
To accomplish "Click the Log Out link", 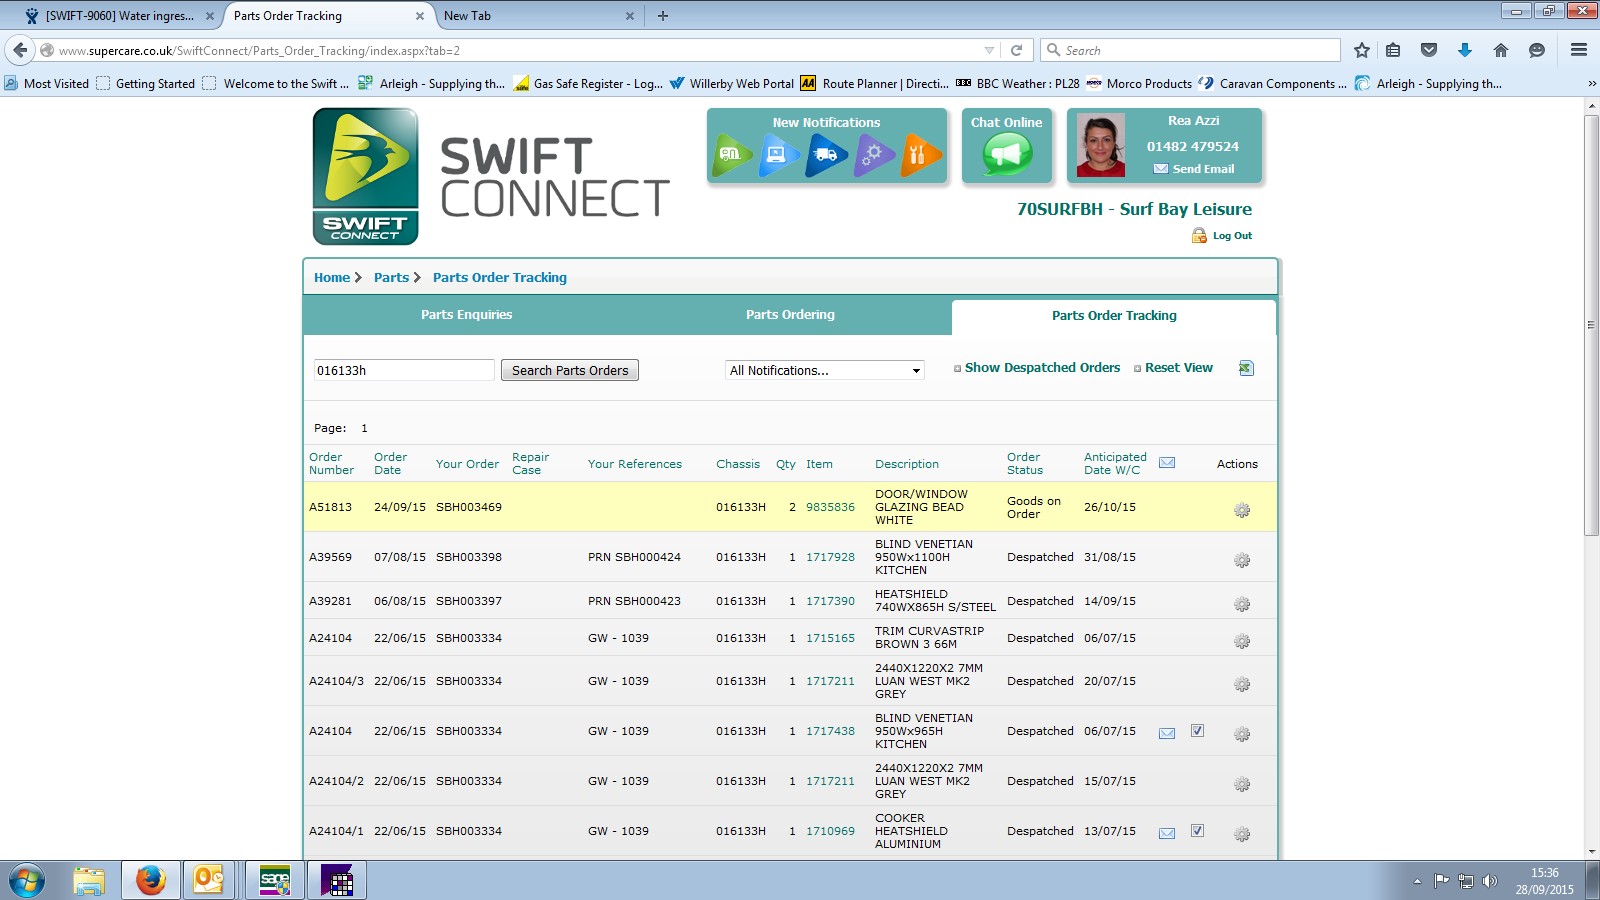I will pos(1231,236).
